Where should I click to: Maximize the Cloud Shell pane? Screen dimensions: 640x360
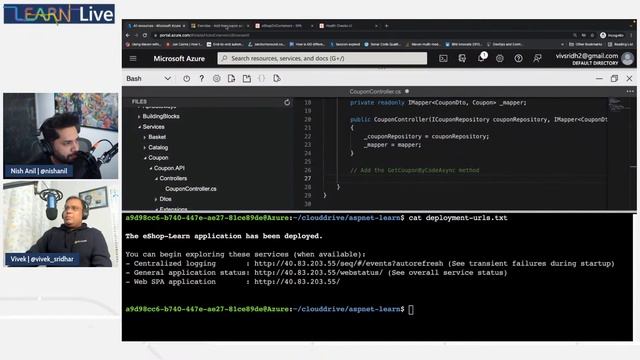[614, 78]
